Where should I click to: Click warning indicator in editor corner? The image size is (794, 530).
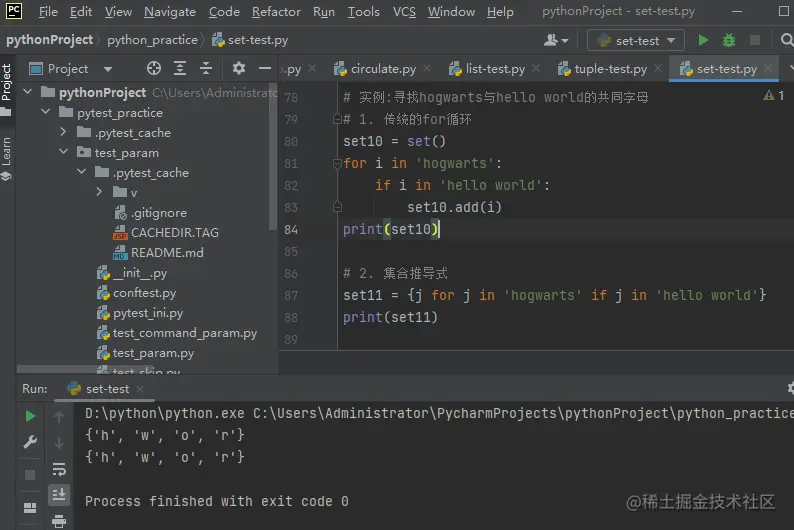[x=774, y=95]
